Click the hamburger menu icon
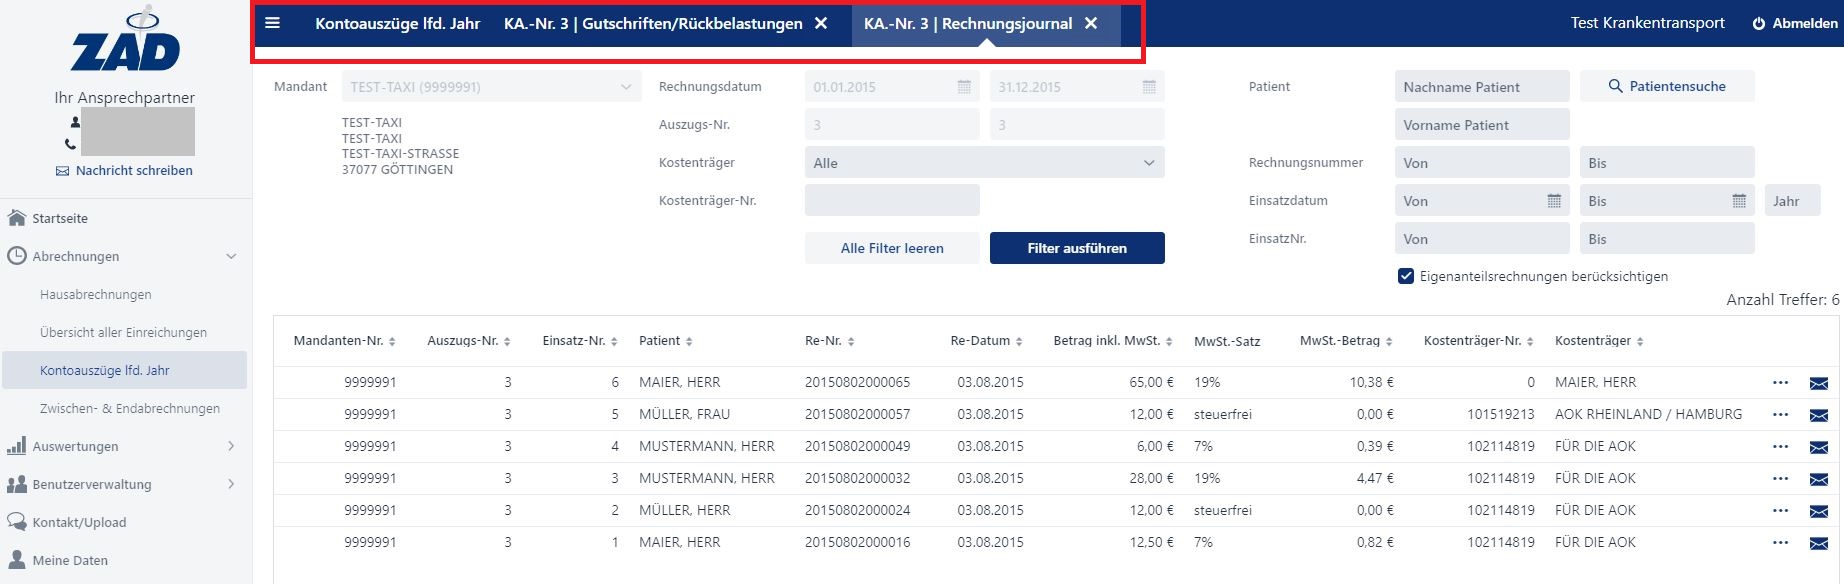 [272, 23]
